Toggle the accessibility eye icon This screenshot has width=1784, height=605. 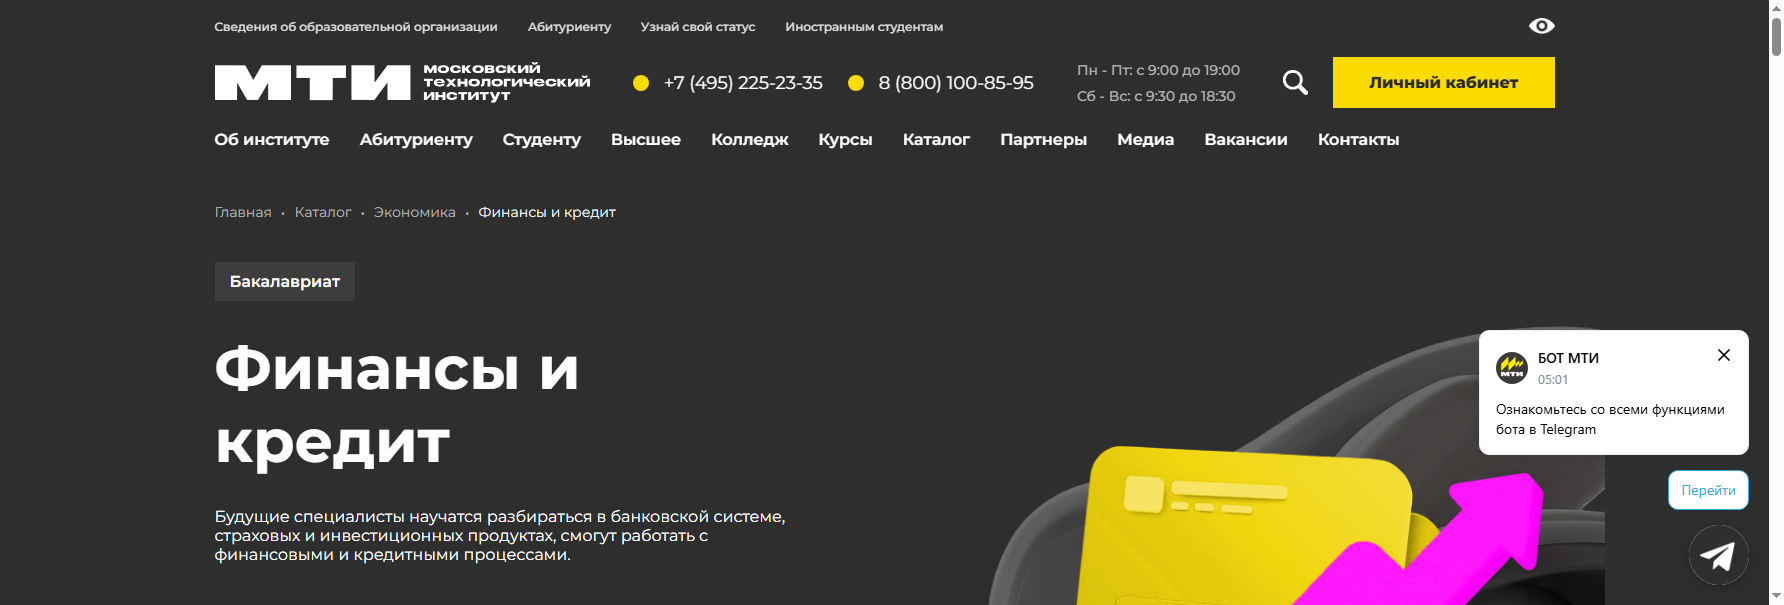click(1541, 26)
